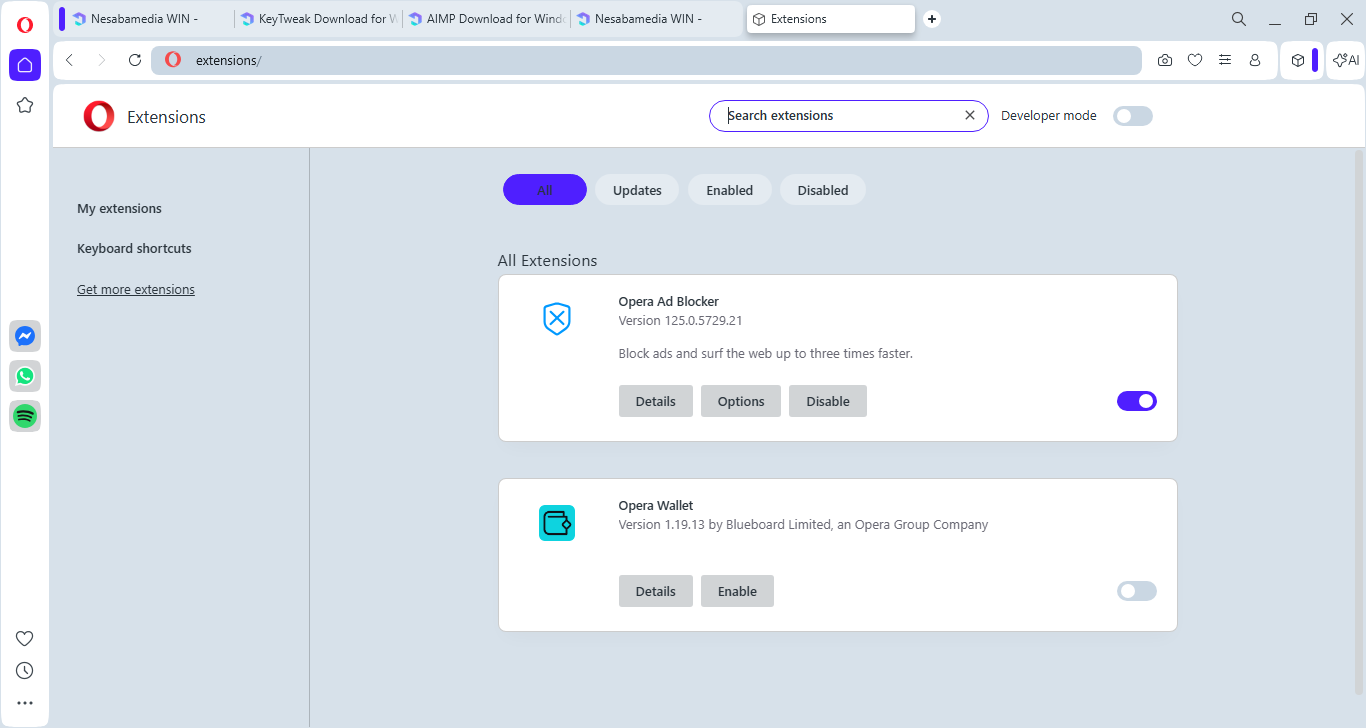
Task: Select the Disabled filter tab
Action: [822, 190]
